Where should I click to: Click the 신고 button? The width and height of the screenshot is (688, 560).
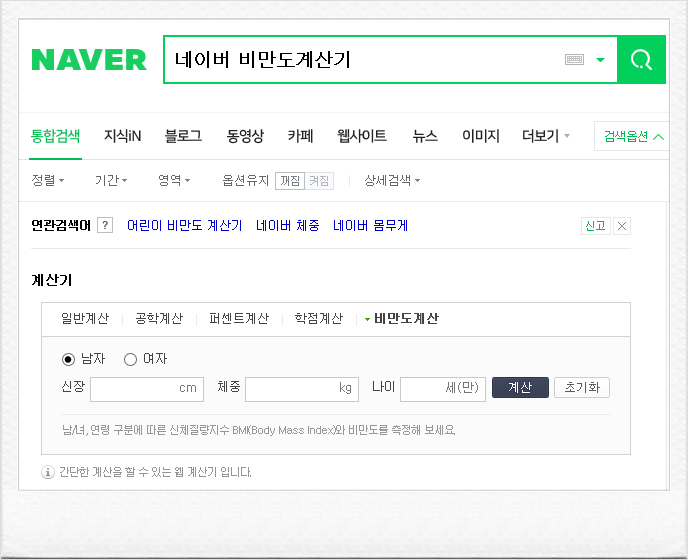point(595,226)
